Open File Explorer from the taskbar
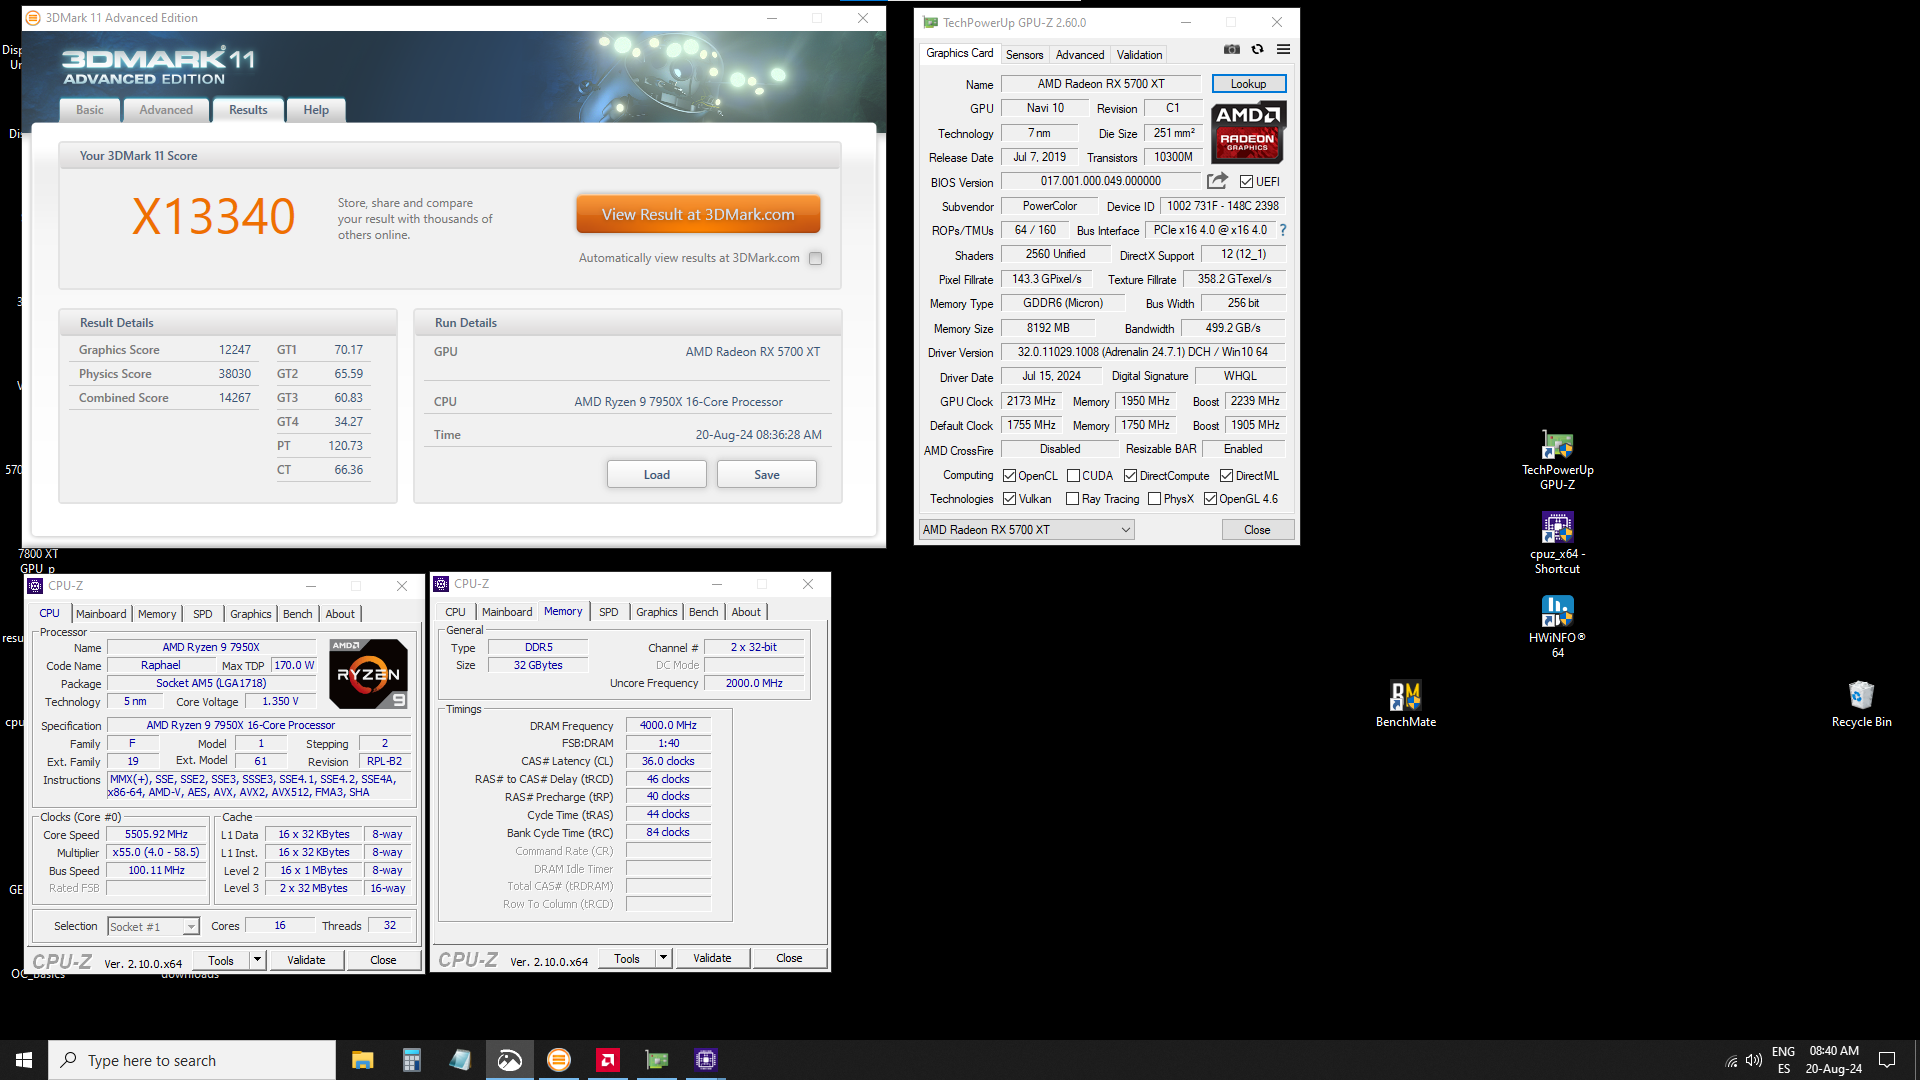This screenshot has height=1080, width=1920. [x=362, y=1060]
